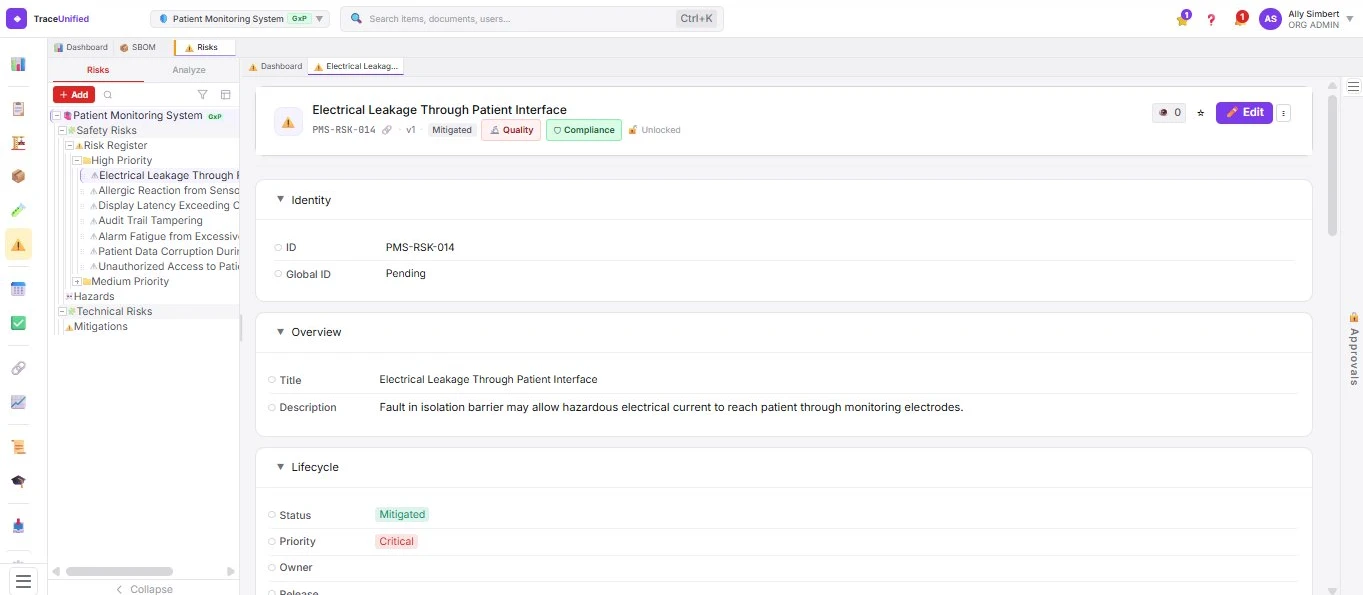The width and height of the screenshot is (1363, 595).
Task: Open the chain link sidebar icon
Action: 18,368
